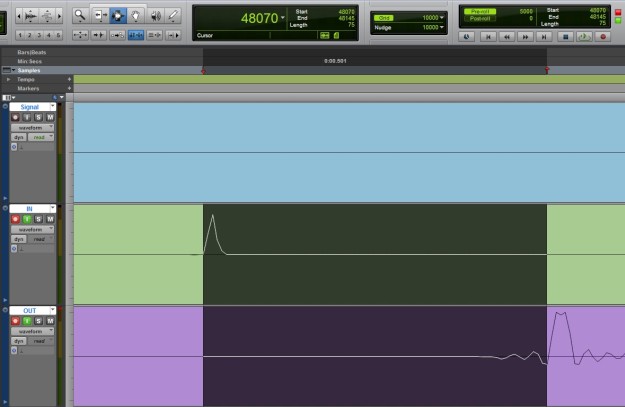The image size is (625, 407).
Task: Open Nudge value 10000 dropdown
Action: tap(442, 27)
